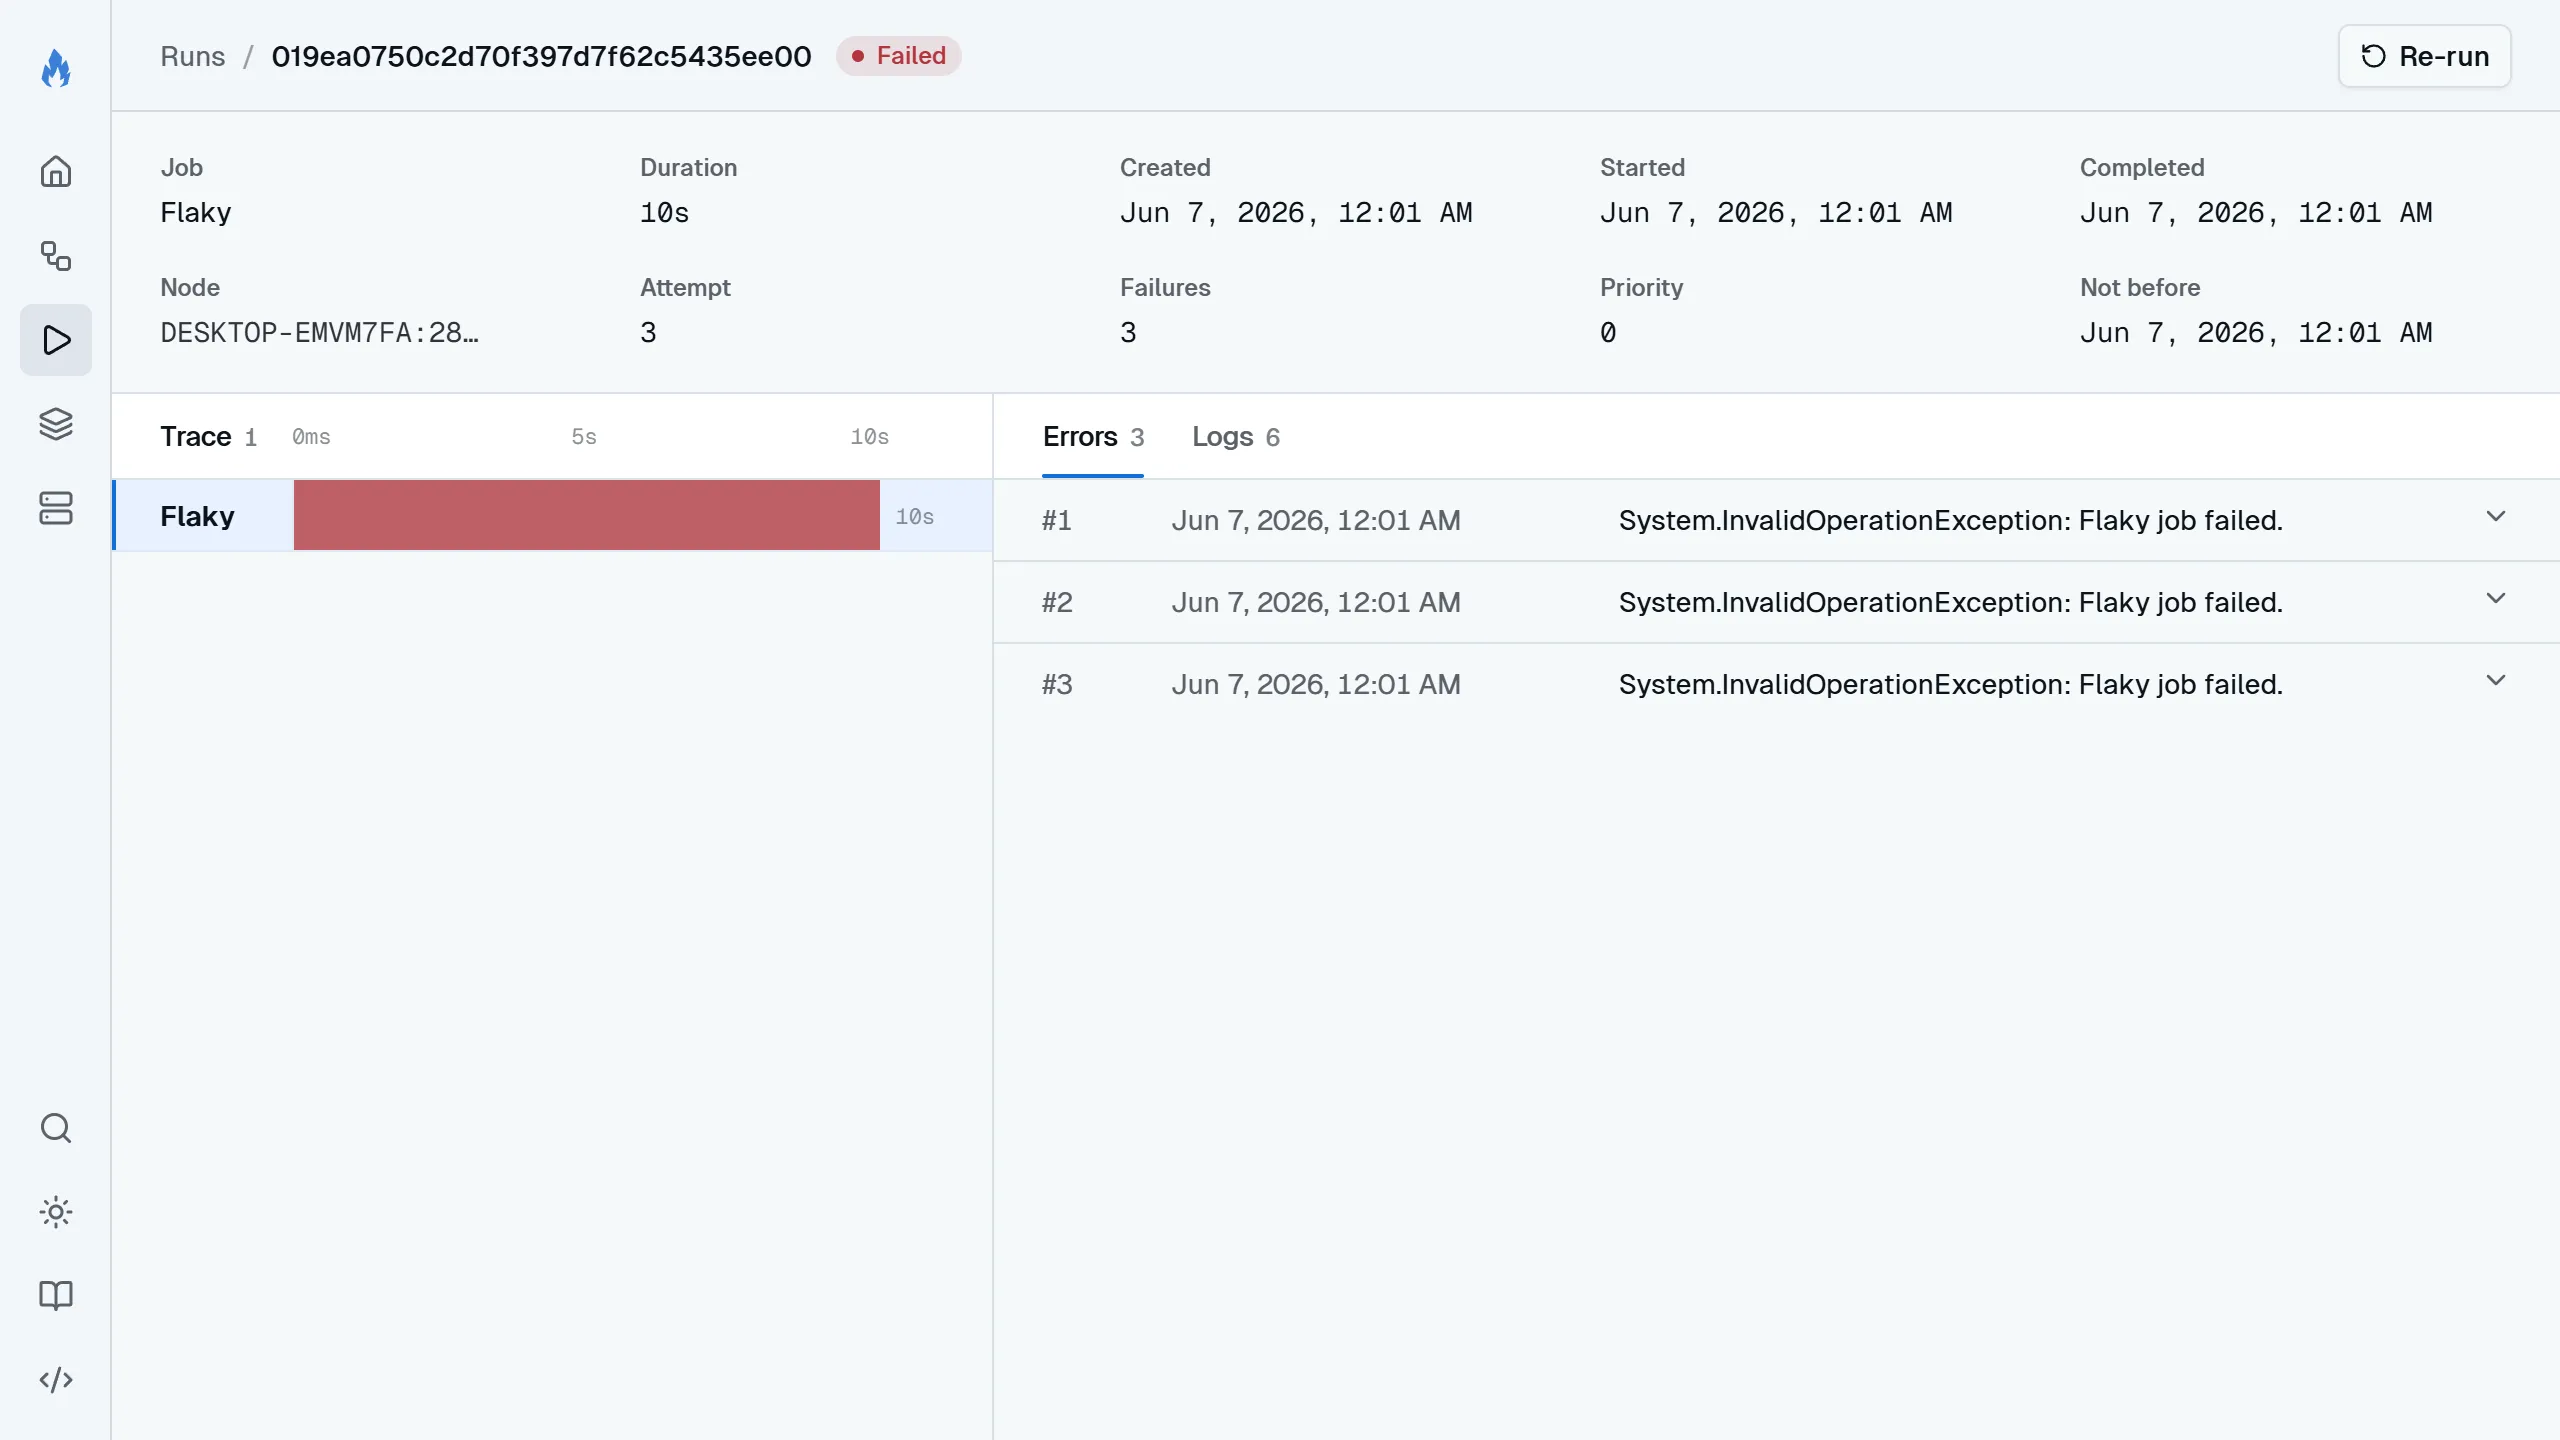Click the 5s timeline axis label
The height and width of the screenshot is (1440, 2560).
[x=584, y=437]
